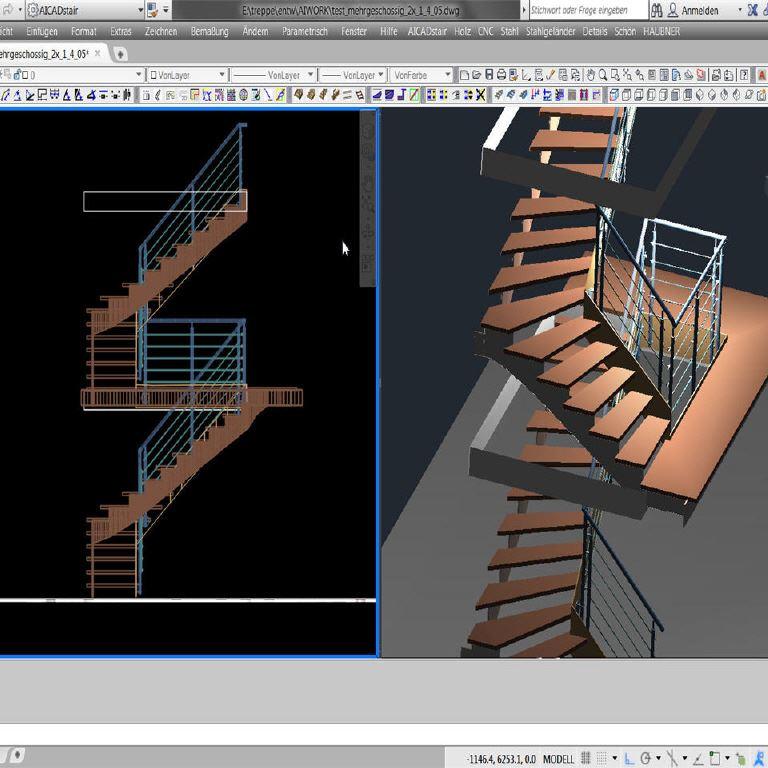Select the Zoom magnifier tool
This screenshot has width=768, height=768.
(603, 75)
